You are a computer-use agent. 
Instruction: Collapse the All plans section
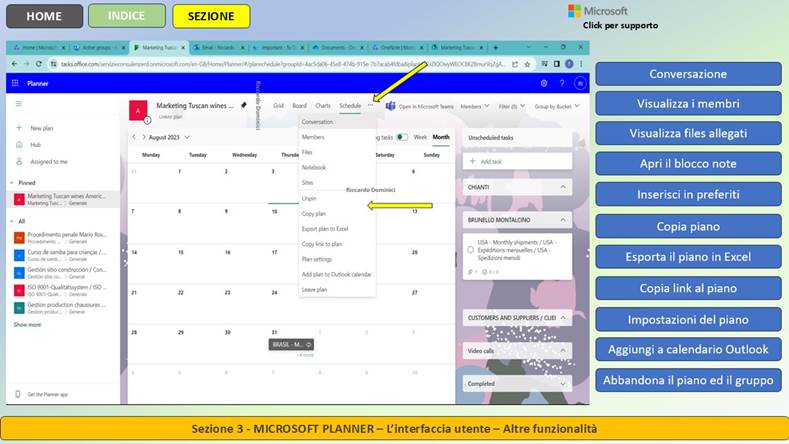click(12, 221)
